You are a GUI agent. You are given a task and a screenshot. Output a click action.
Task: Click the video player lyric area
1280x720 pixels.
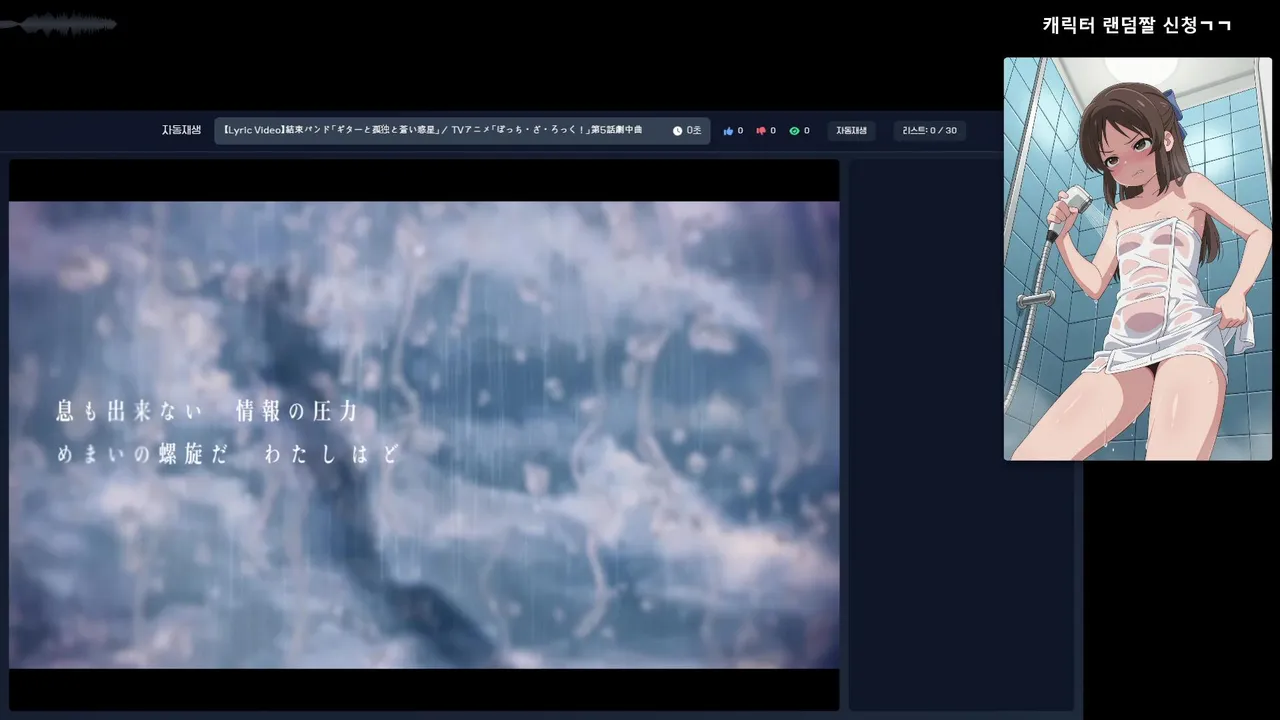[424, 435]
